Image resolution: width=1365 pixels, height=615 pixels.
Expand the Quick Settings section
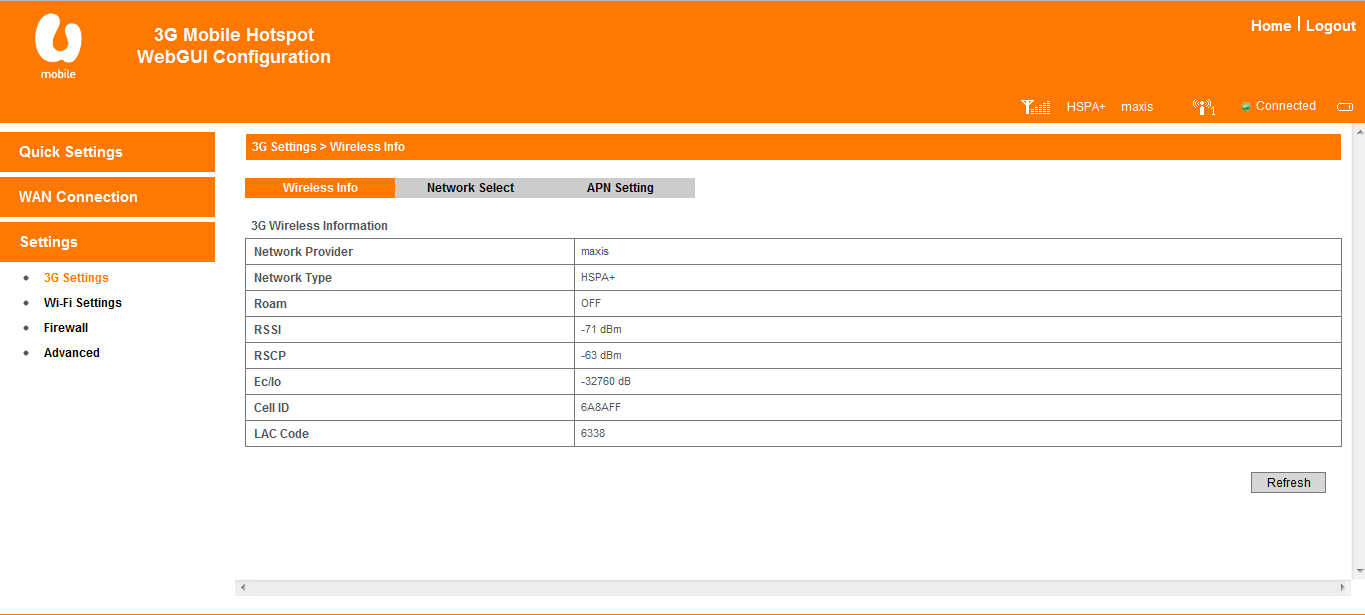coord(108,152)
